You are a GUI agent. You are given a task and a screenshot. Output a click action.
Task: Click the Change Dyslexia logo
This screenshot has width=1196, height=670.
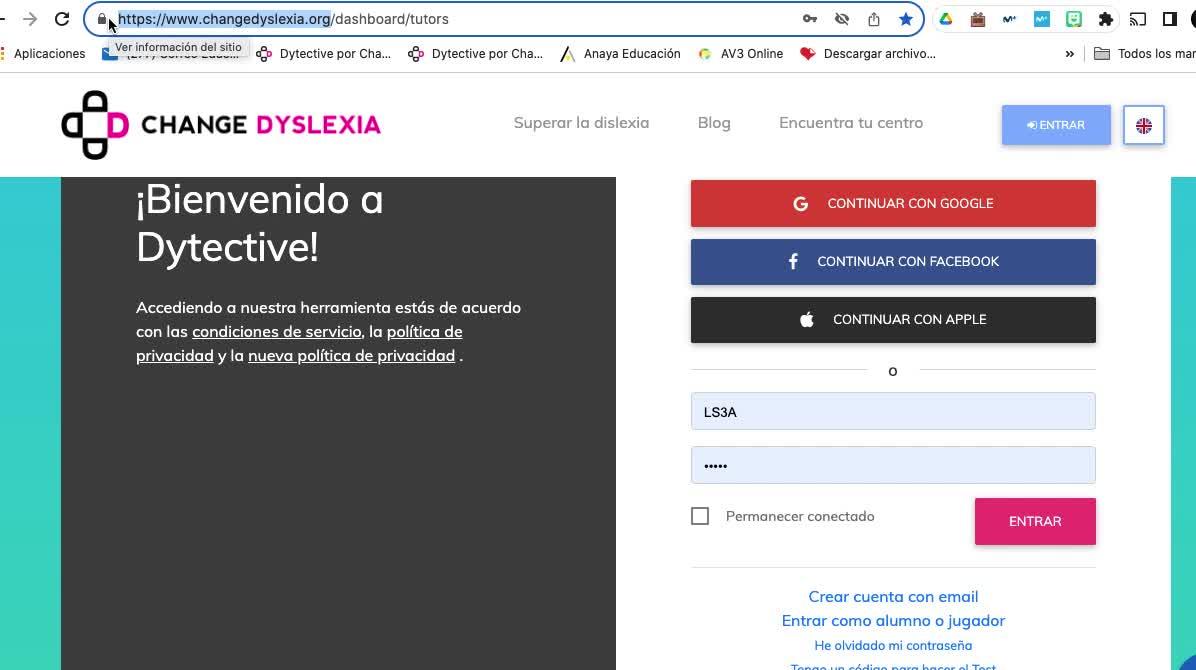(x=220, y=124)
